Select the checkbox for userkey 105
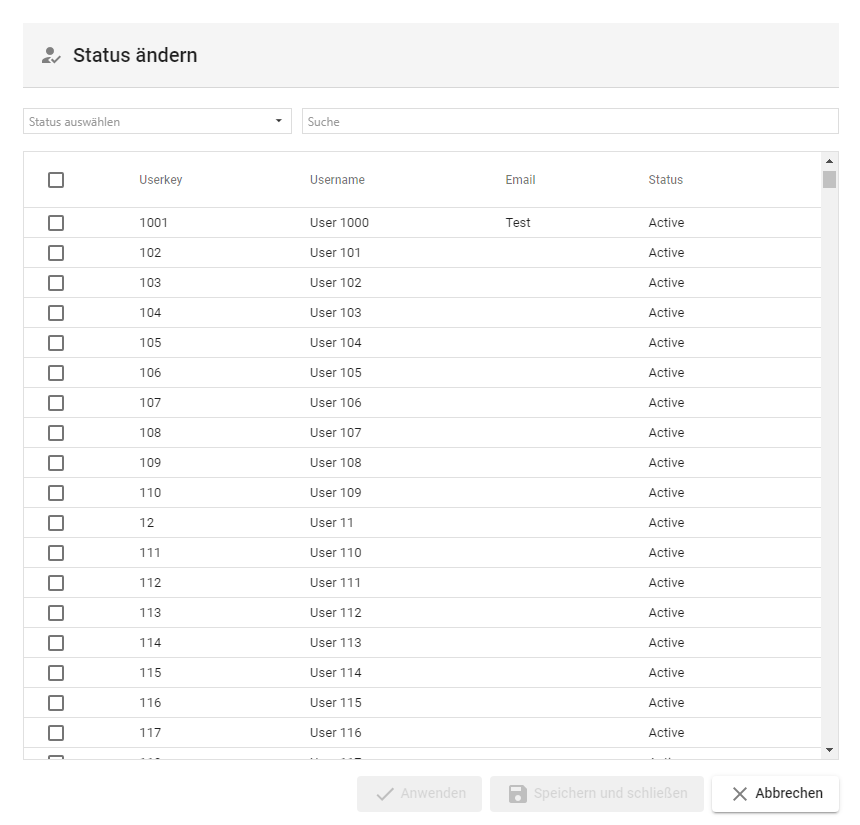 (56, 343)
